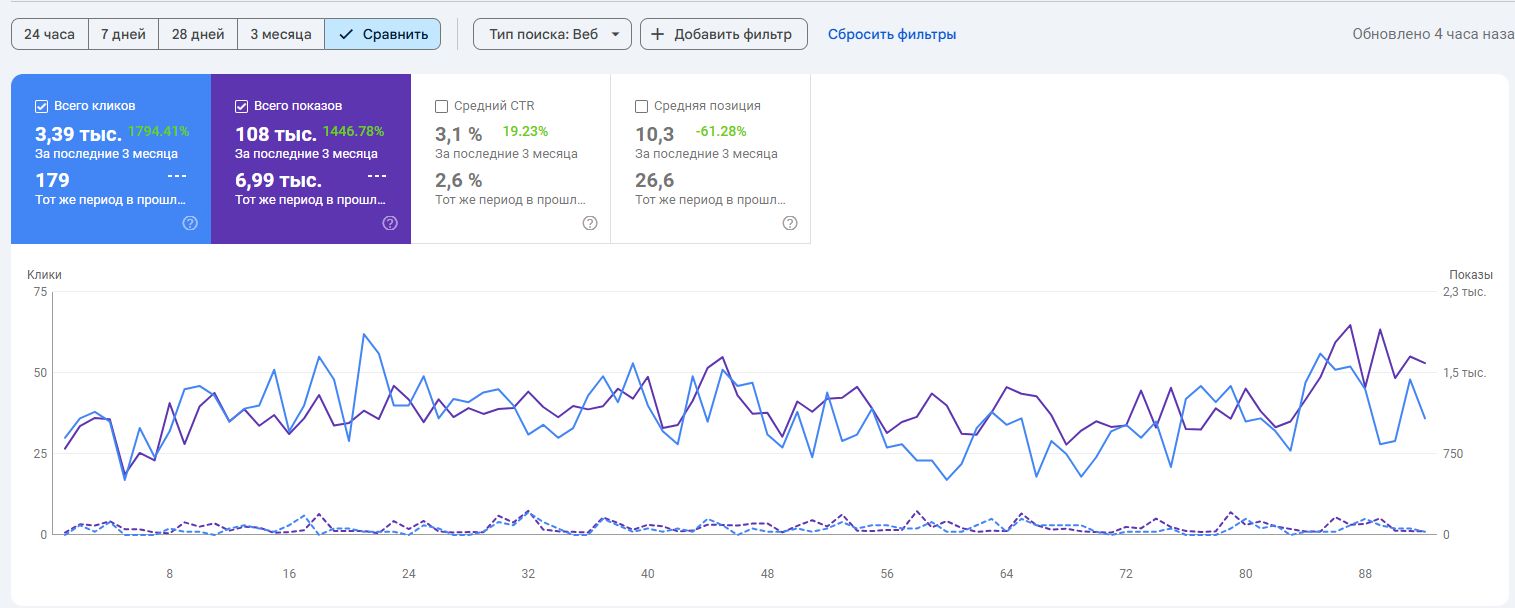The width and height of the screenshot is (1515, 608).
Task: Click the plus icon on Добавить фильтр
Action: tap(658, 34)
